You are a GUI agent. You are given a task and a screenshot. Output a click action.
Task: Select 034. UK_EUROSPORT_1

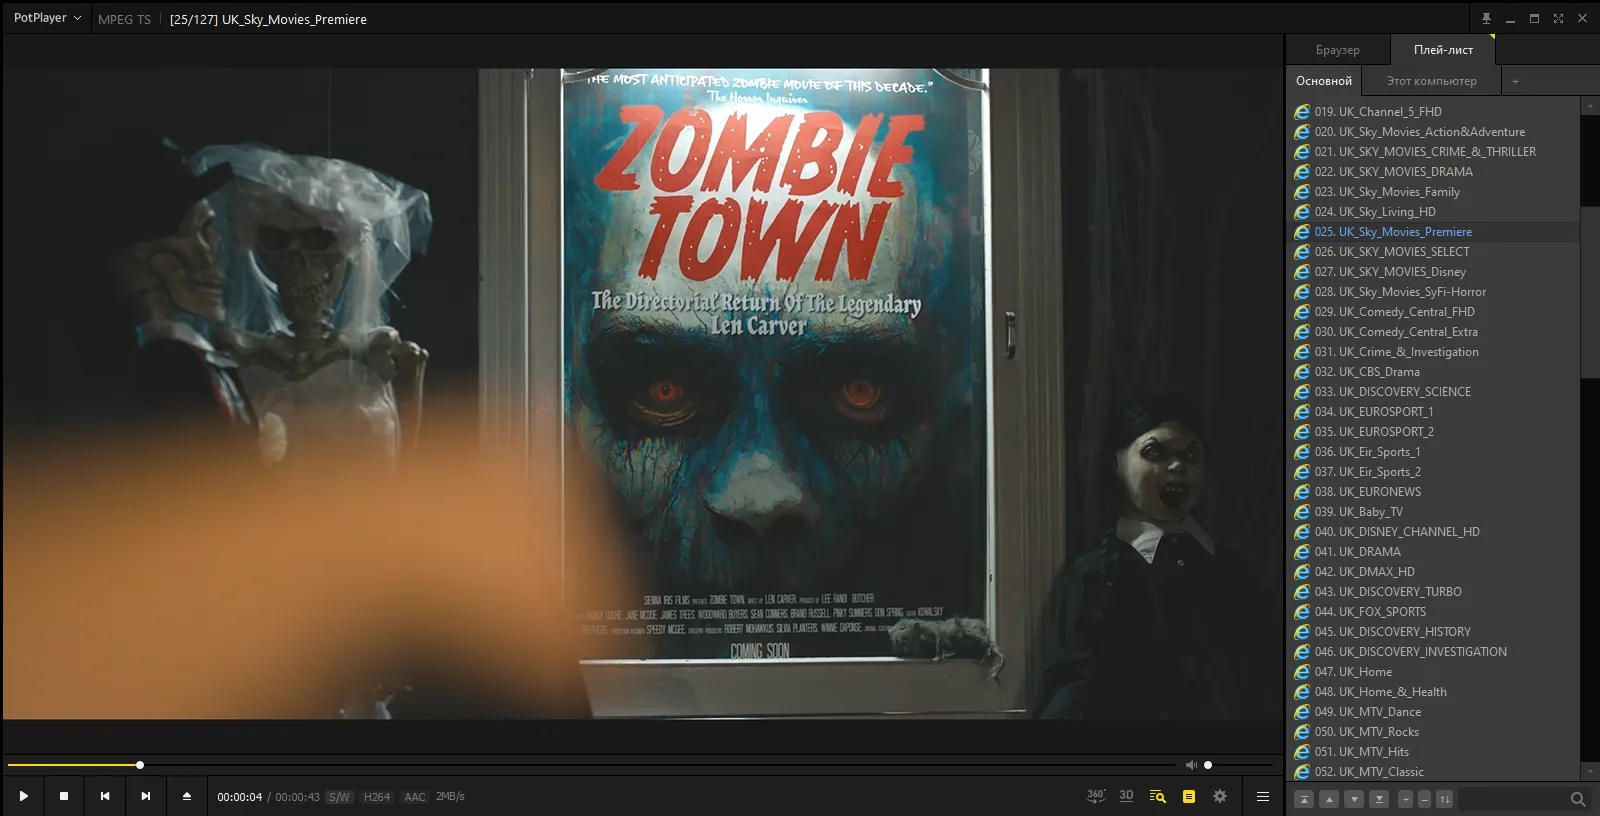click(1434, 412)
